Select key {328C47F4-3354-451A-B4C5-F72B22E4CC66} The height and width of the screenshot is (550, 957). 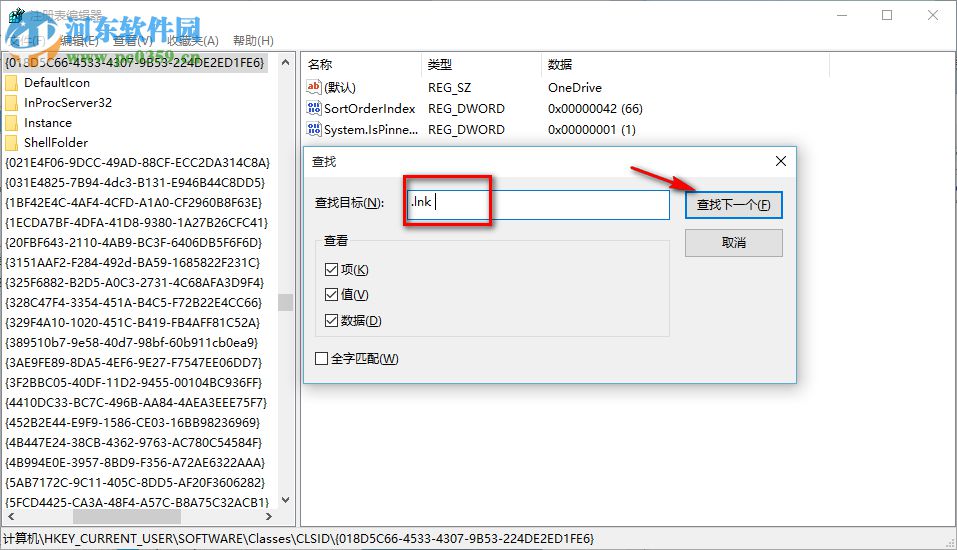coord(133,303)
